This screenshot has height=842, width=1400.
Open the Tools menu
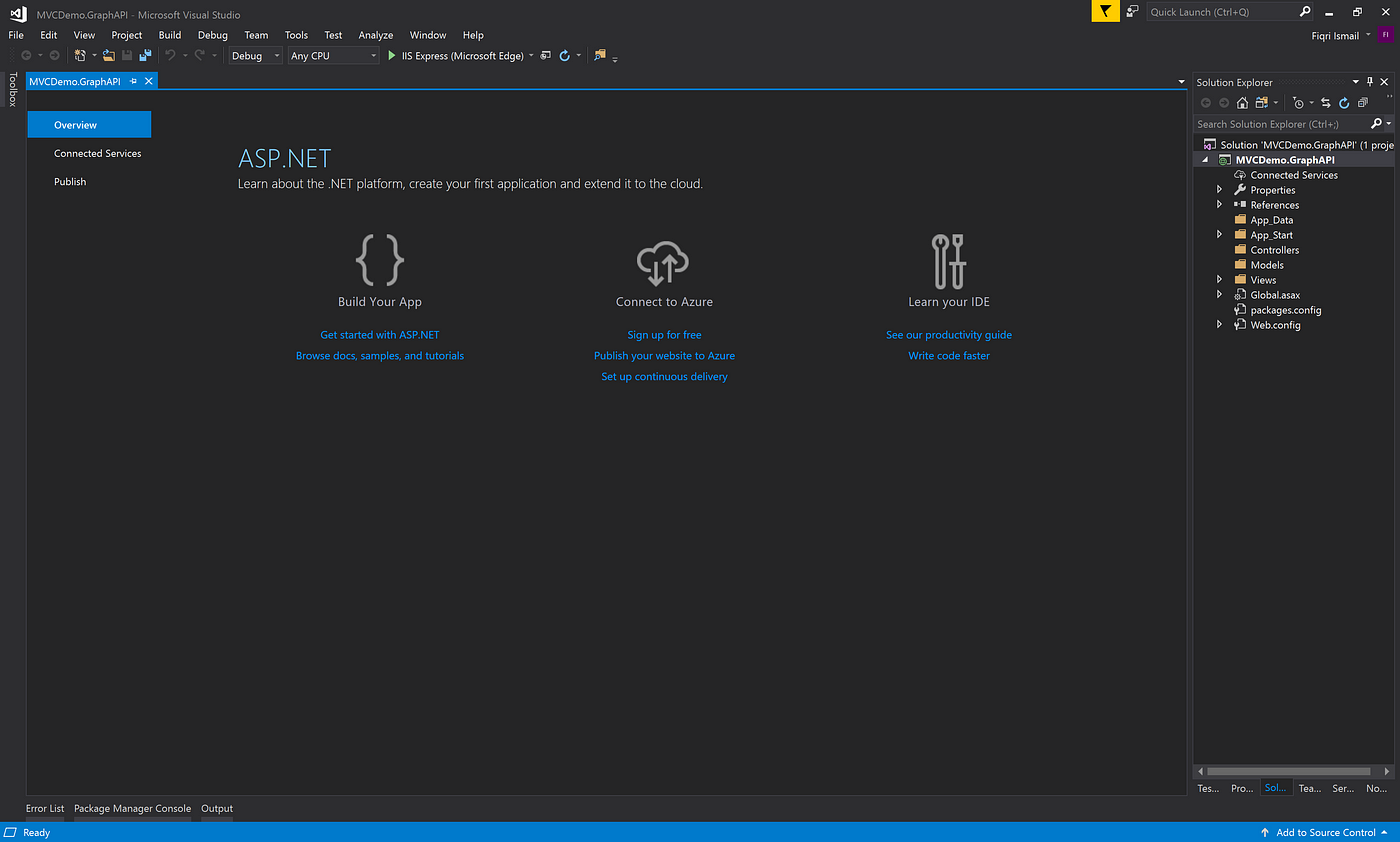click(x=296, y=35)
